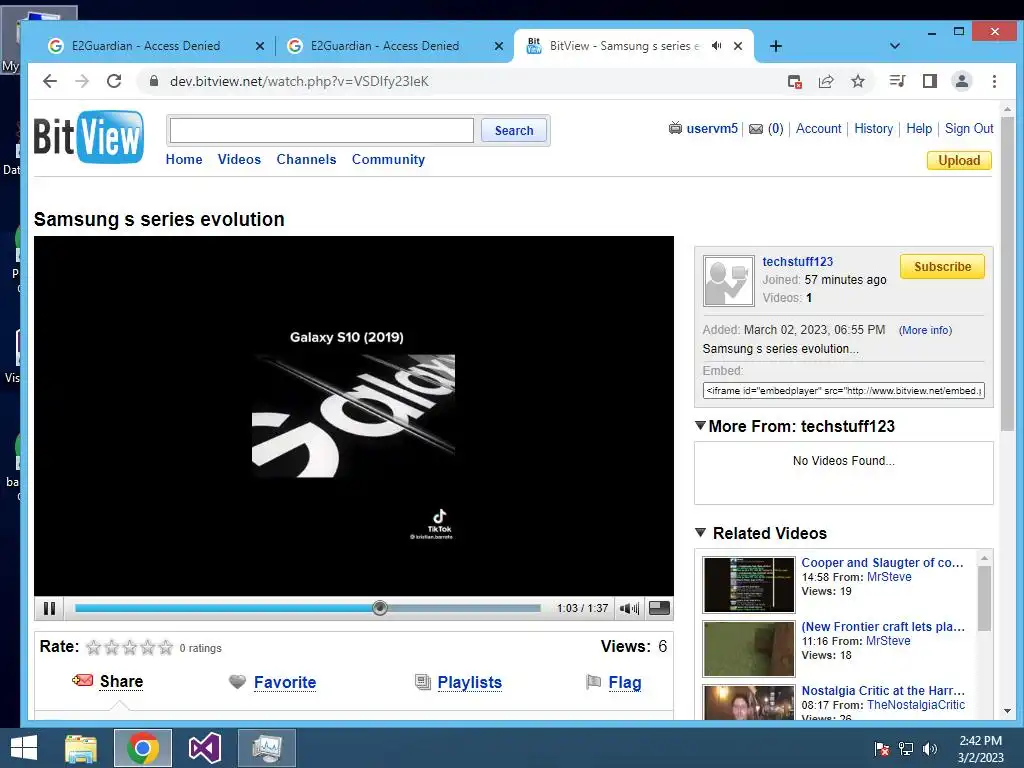Open the media control icon
1024x768 pixels.
click(897, 81)
